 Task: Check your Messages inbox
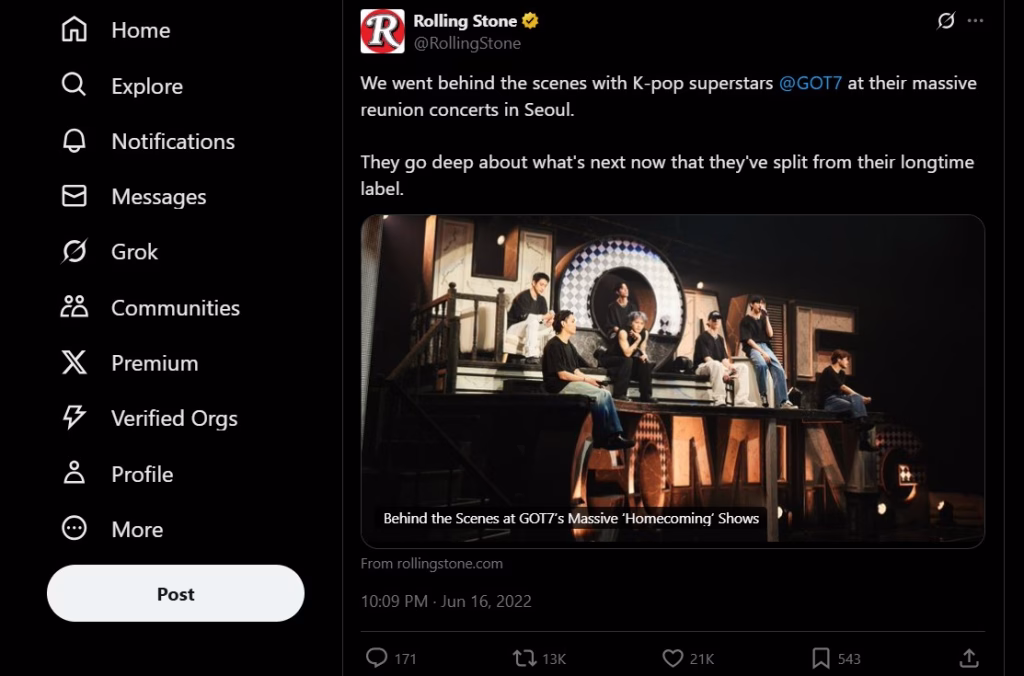(x=160, y=197)
